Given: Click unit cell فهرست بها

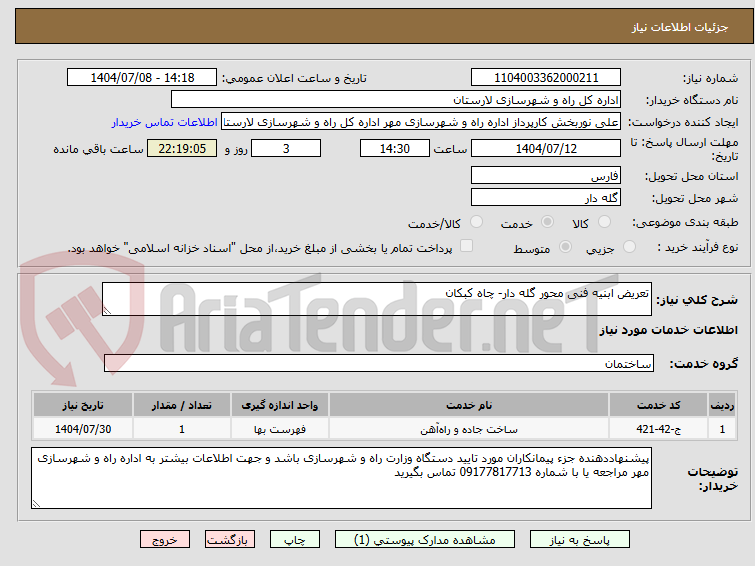Looking at the screenshot, I should coord(280,429).
